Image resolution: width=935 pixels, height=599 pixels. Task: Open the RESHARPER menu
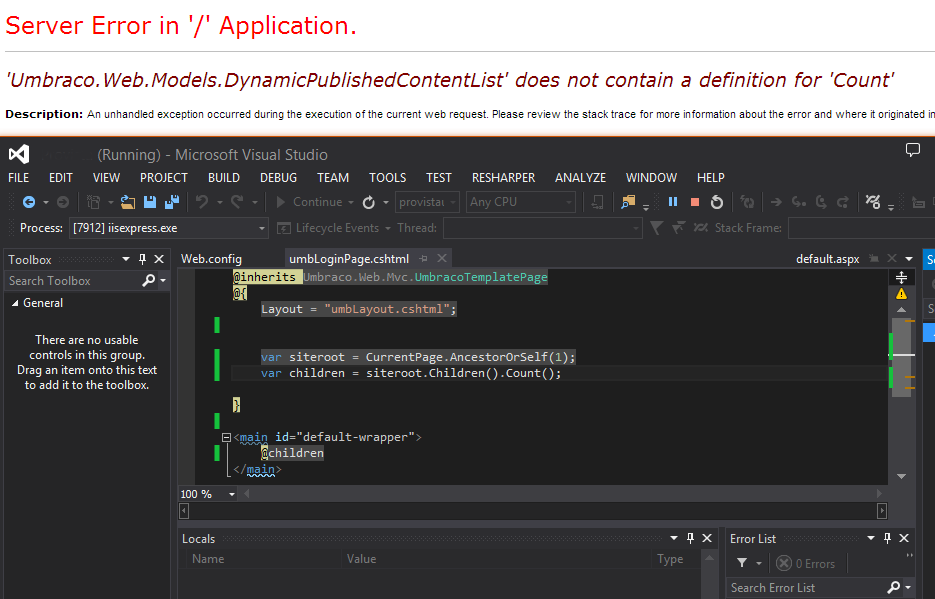pos(503,178)
